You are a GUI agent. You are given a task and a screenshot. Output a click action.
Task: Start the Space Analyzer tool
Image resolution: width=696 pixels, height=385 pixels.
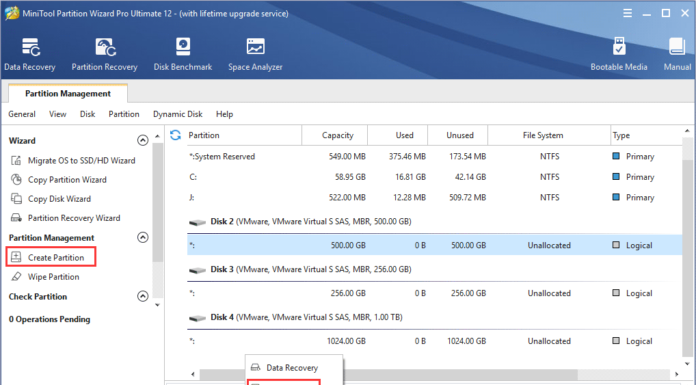[x=255, y=54]
